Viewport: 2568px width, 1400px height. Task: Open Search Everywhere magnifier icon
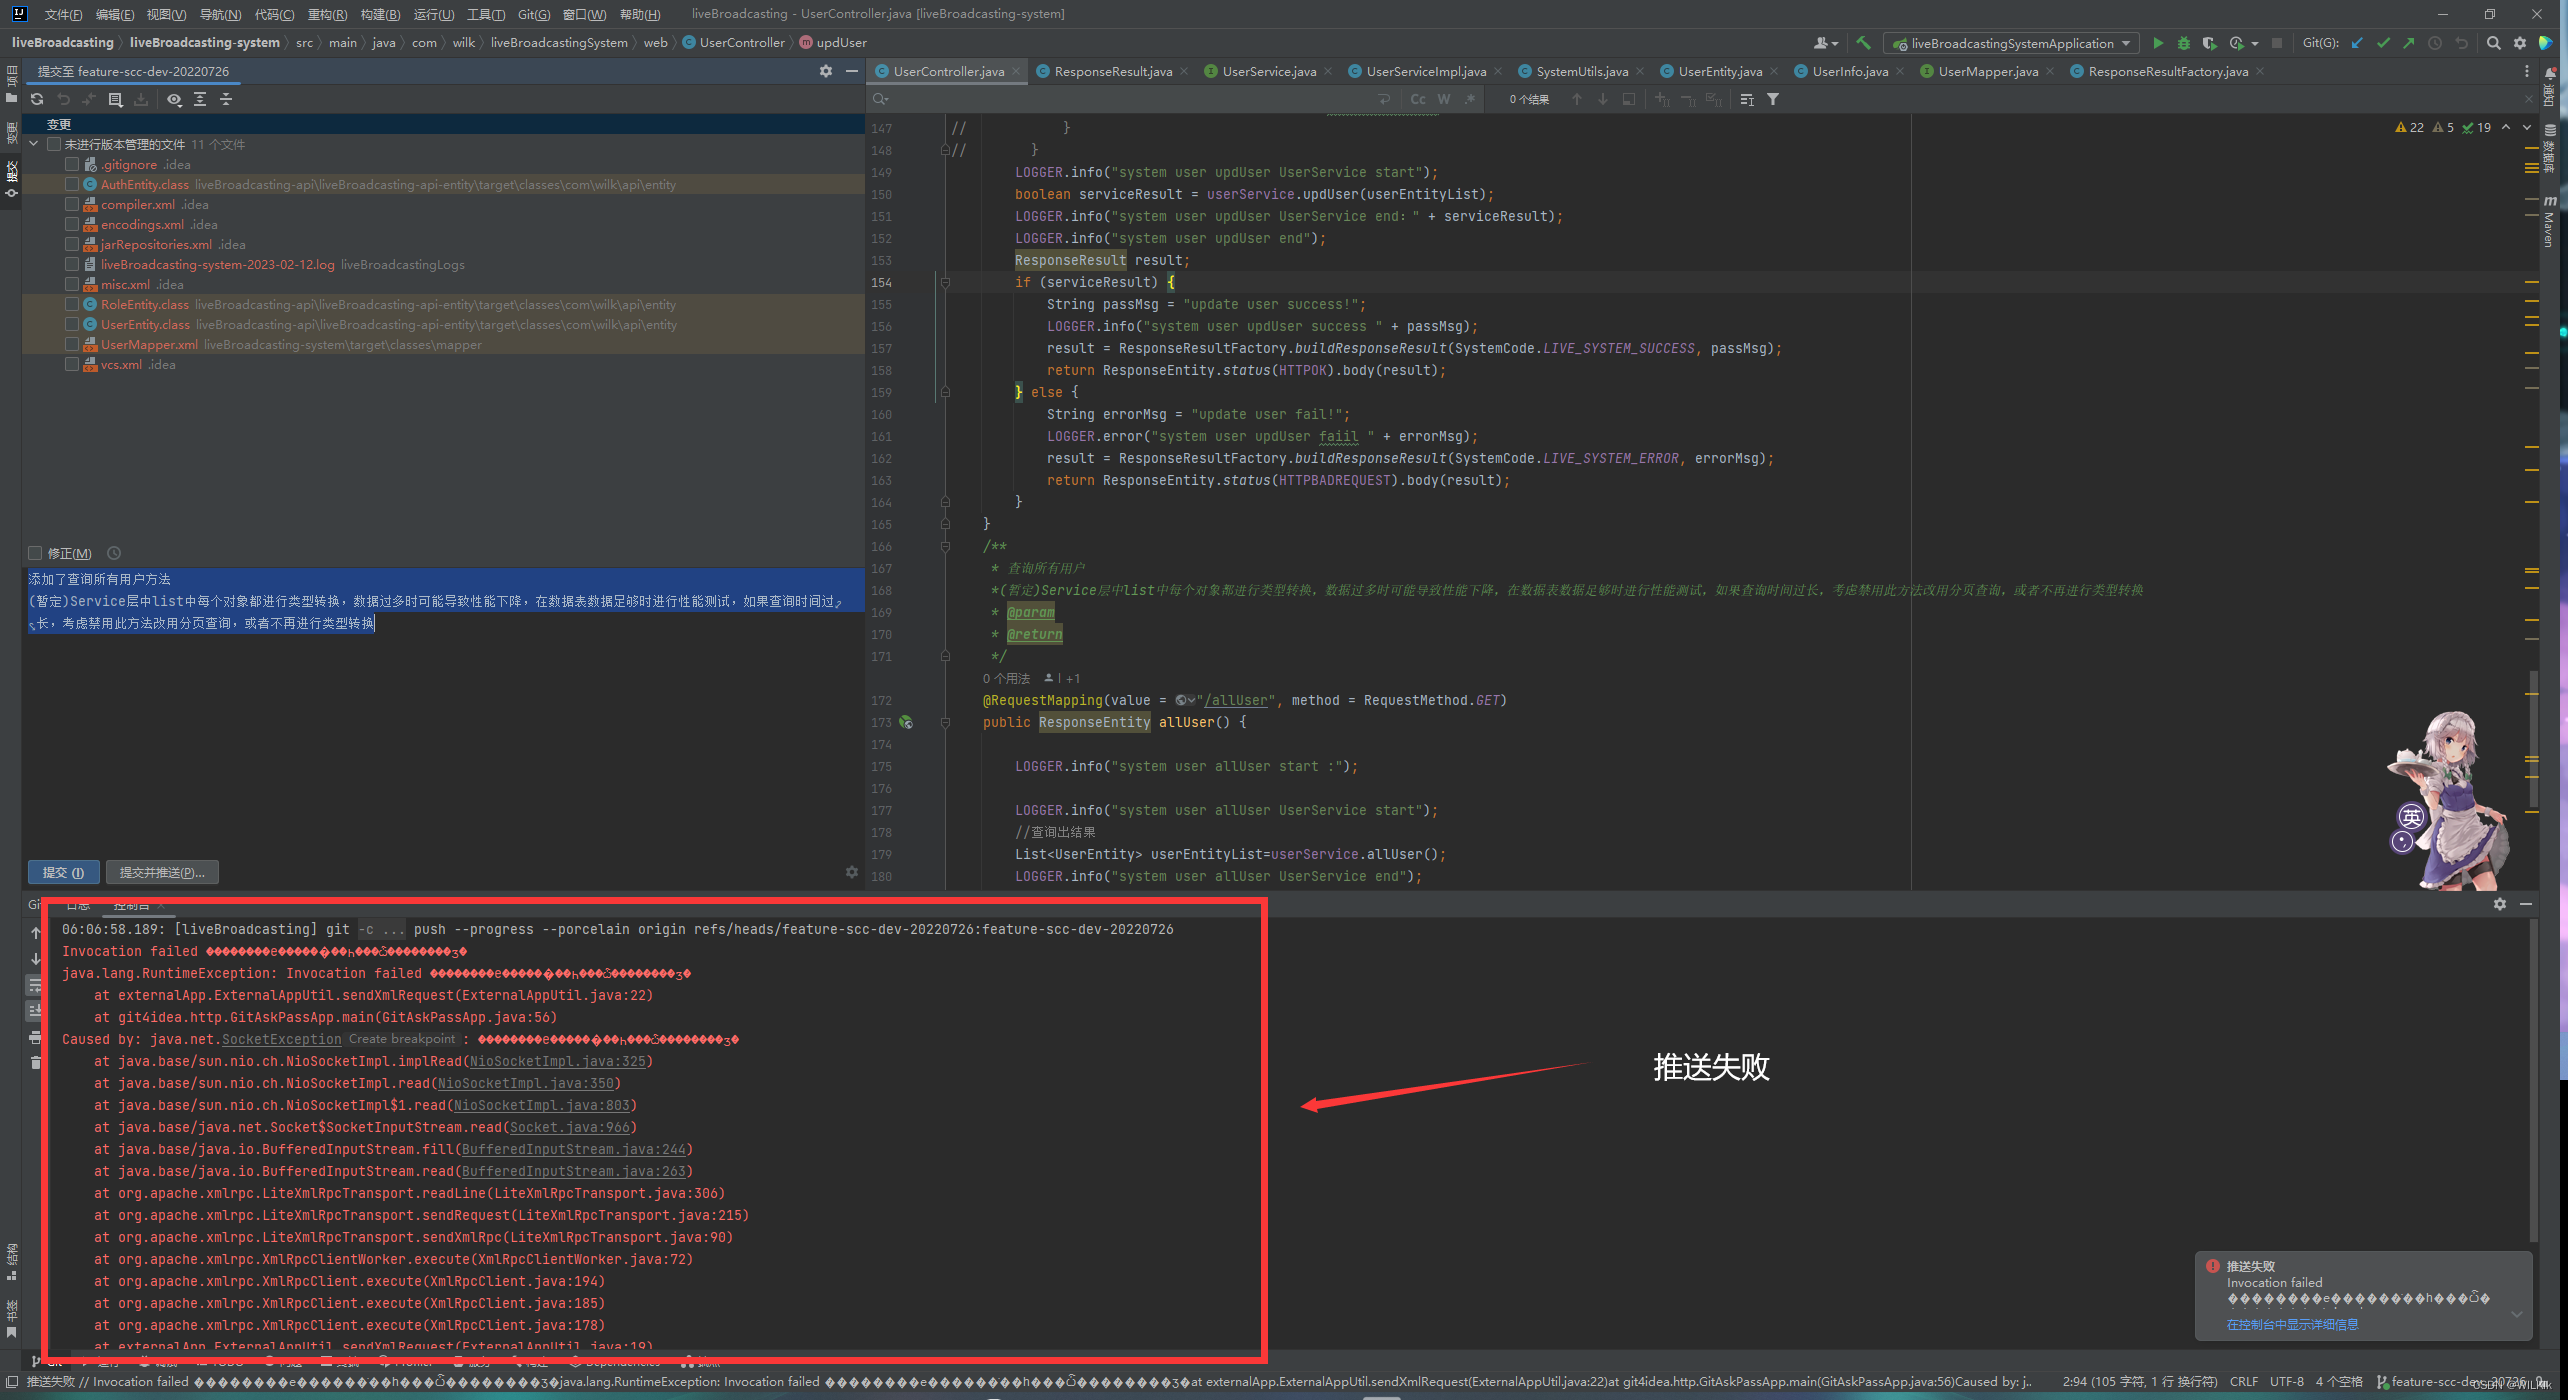click(x=2492, y=43)
